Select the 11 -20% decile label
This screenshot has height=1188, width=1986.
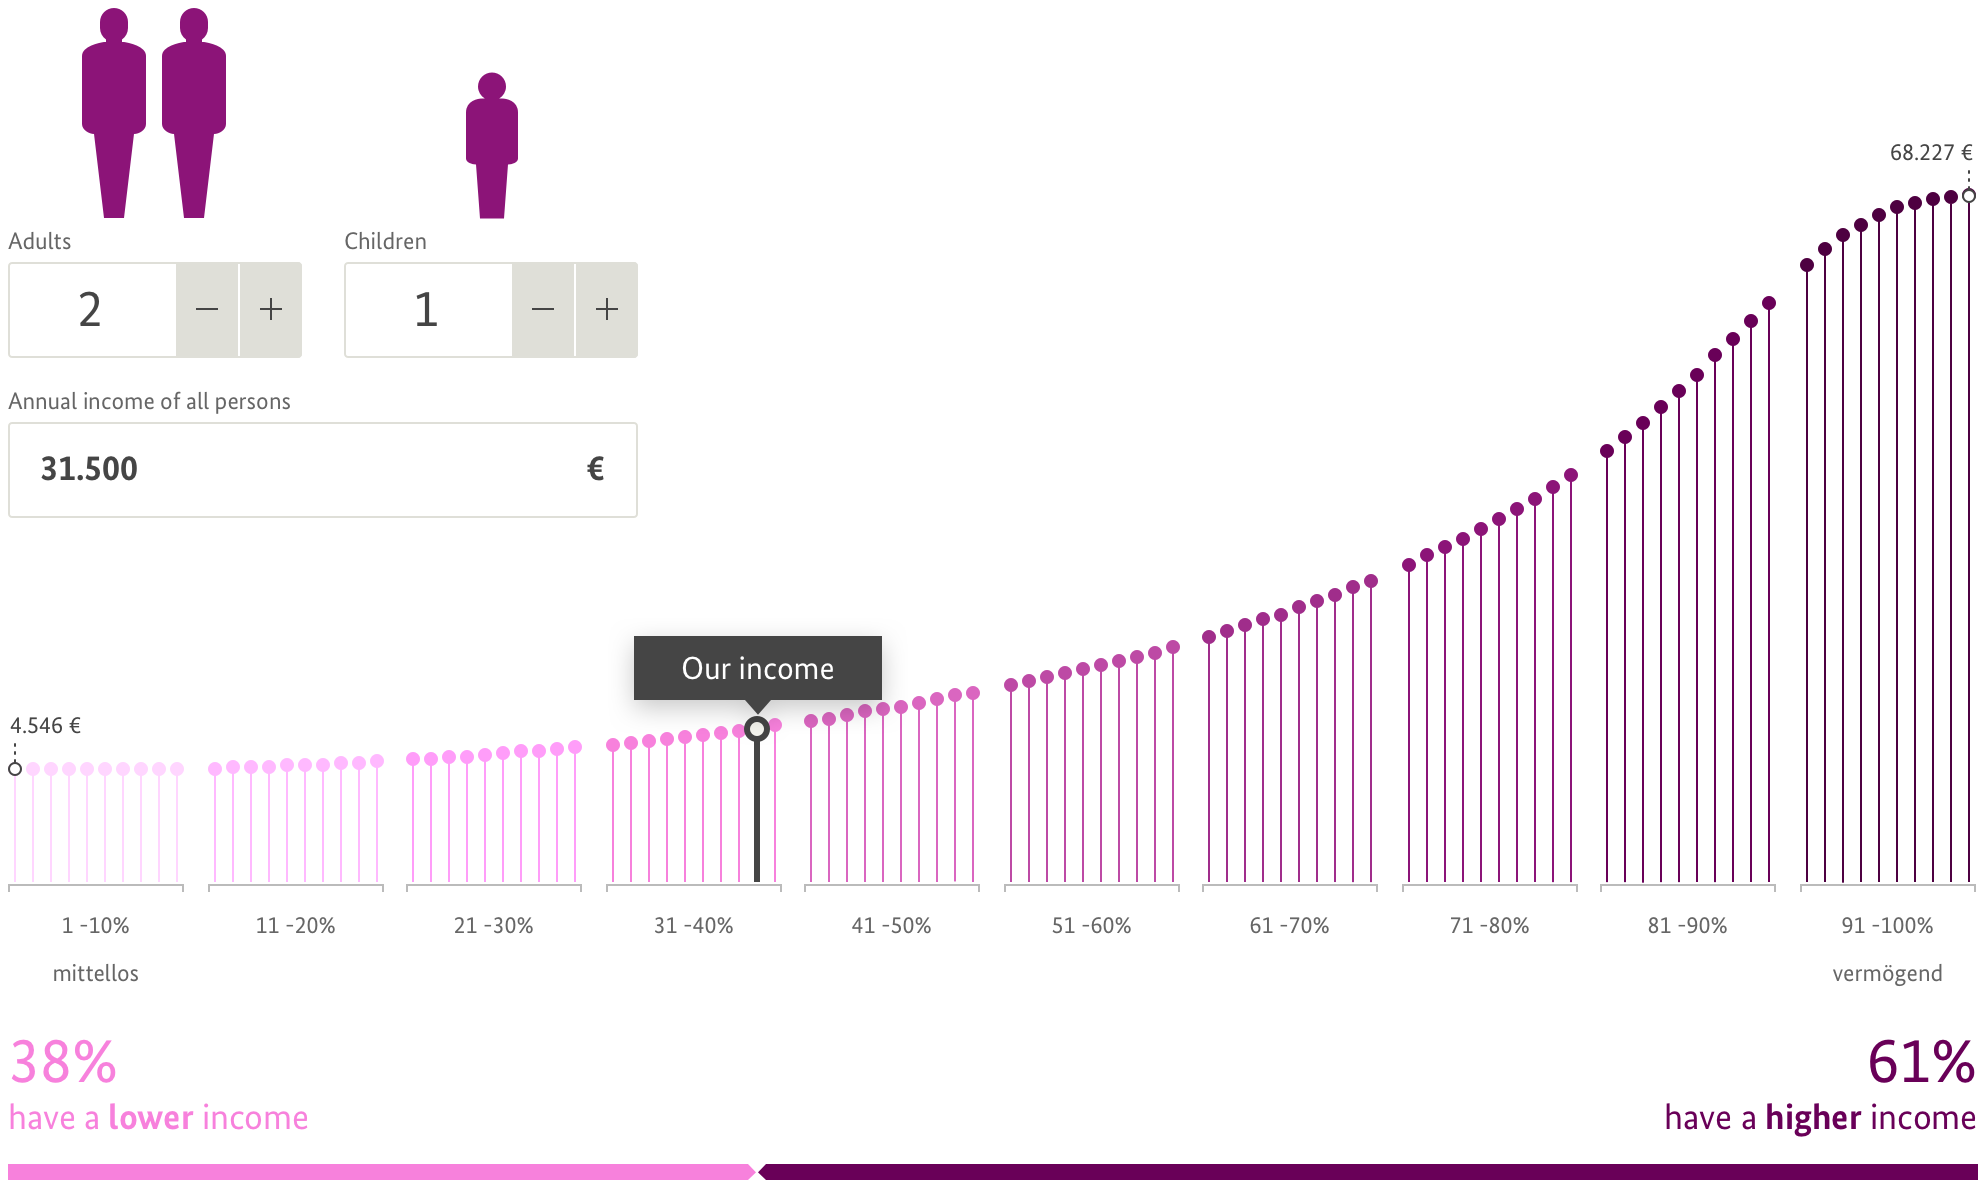point(295,926)
